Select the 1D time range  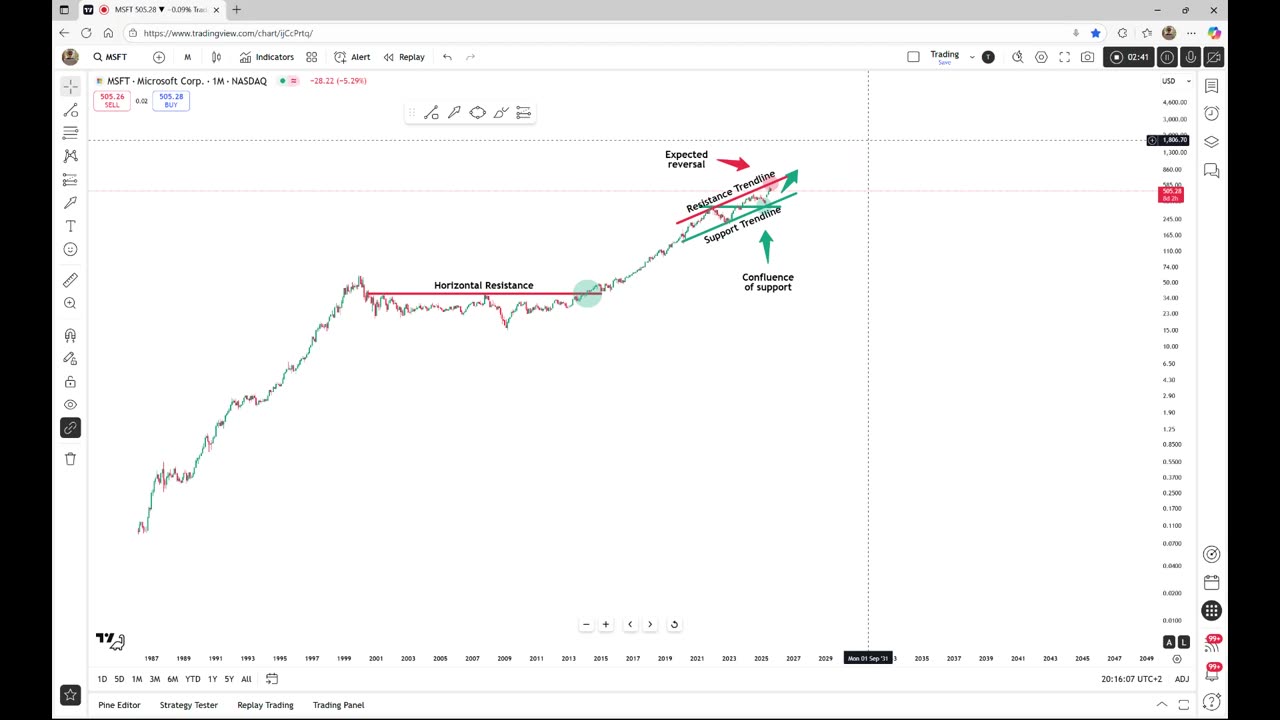point(102,679)
